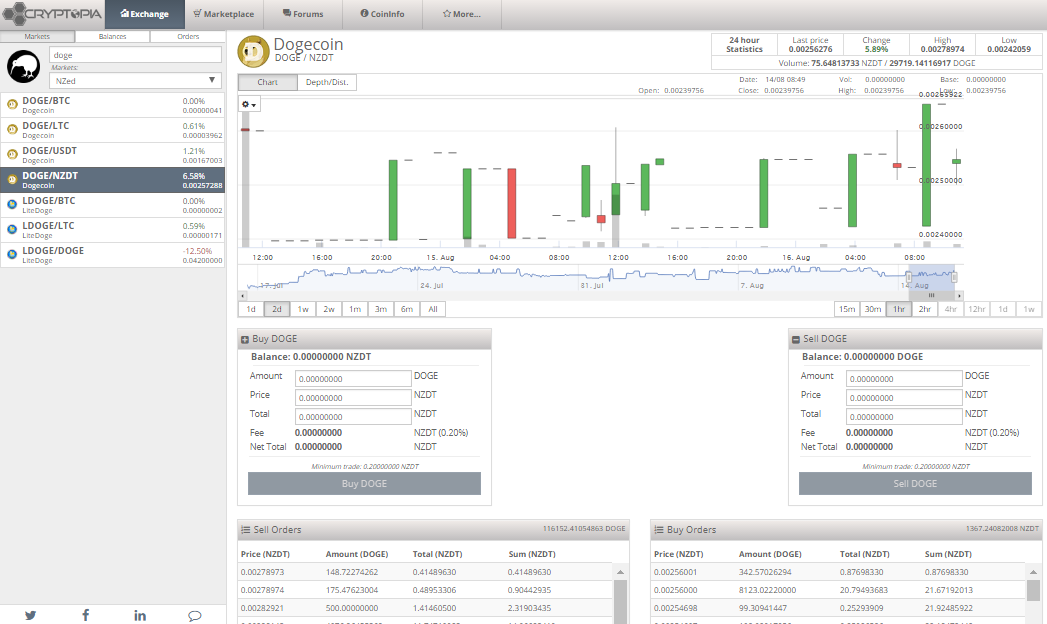Click the large Dogecoin logo icon
This screenshot has height=624, width=1047.
pos(254,52)
